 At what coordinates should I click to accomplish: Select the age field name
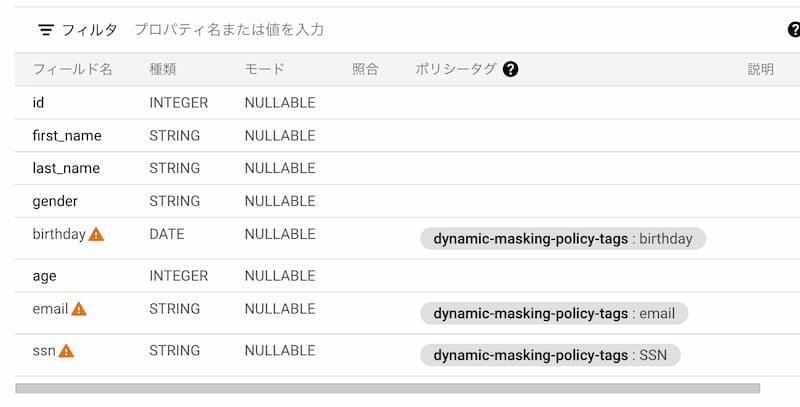[44, 276]
